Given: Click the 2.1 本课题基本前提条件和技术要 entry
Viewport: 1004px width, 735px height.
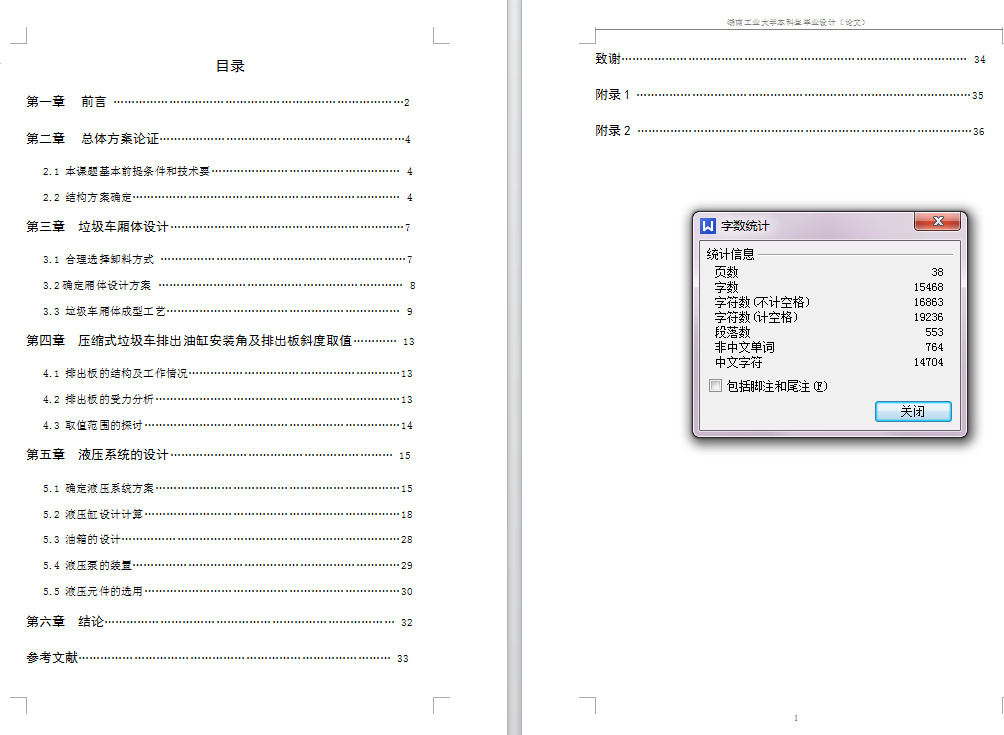Looking at the screenshot, I should click(227, 171).
